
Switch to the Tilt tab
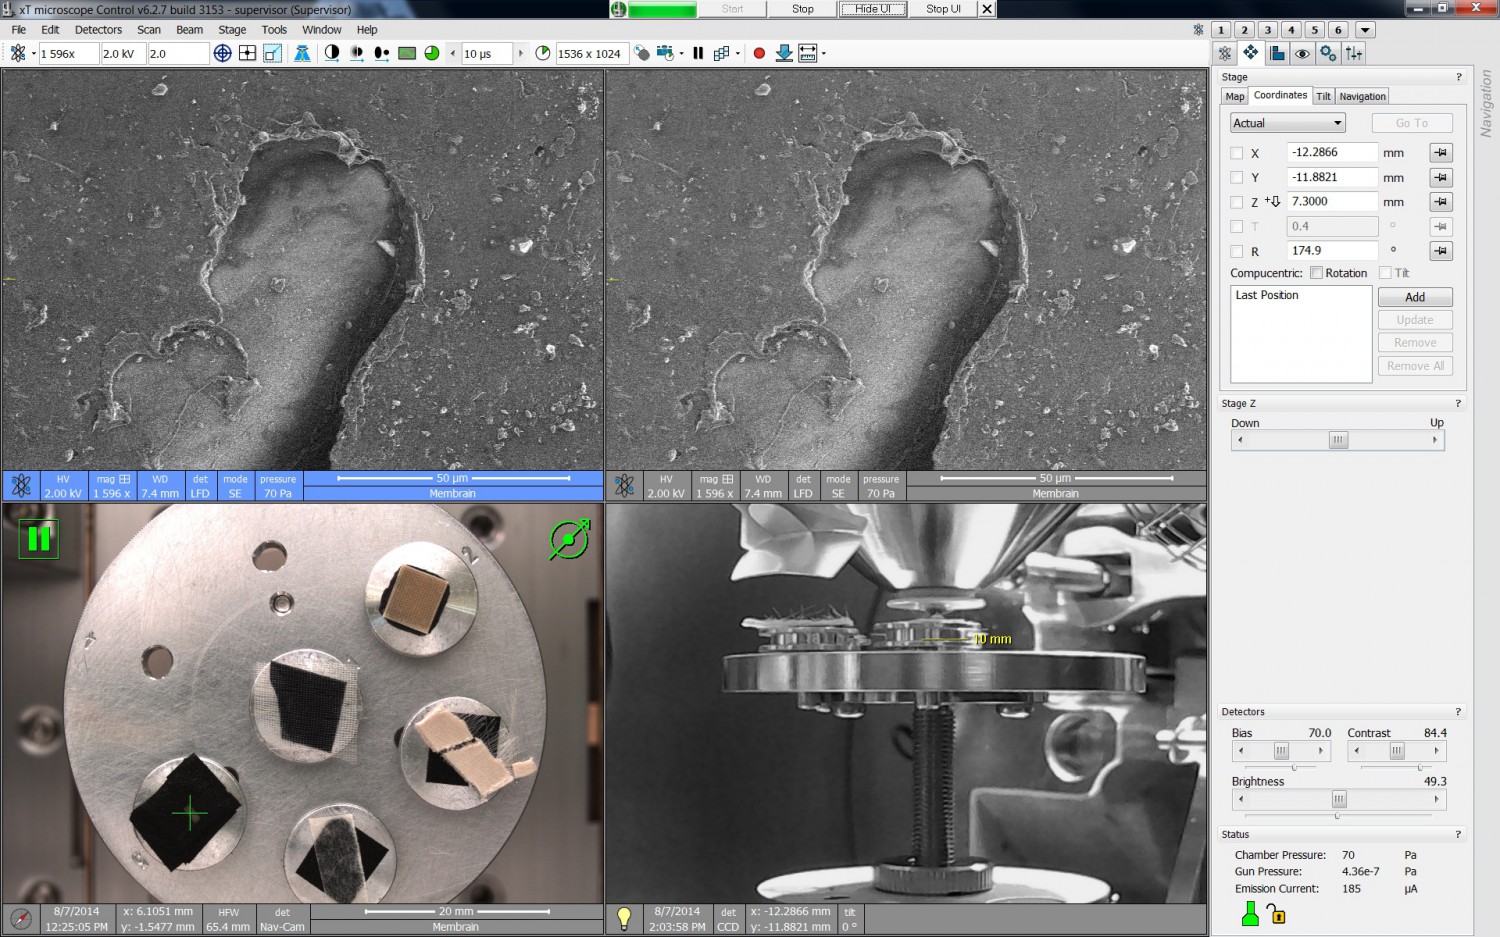(1323, 97)
